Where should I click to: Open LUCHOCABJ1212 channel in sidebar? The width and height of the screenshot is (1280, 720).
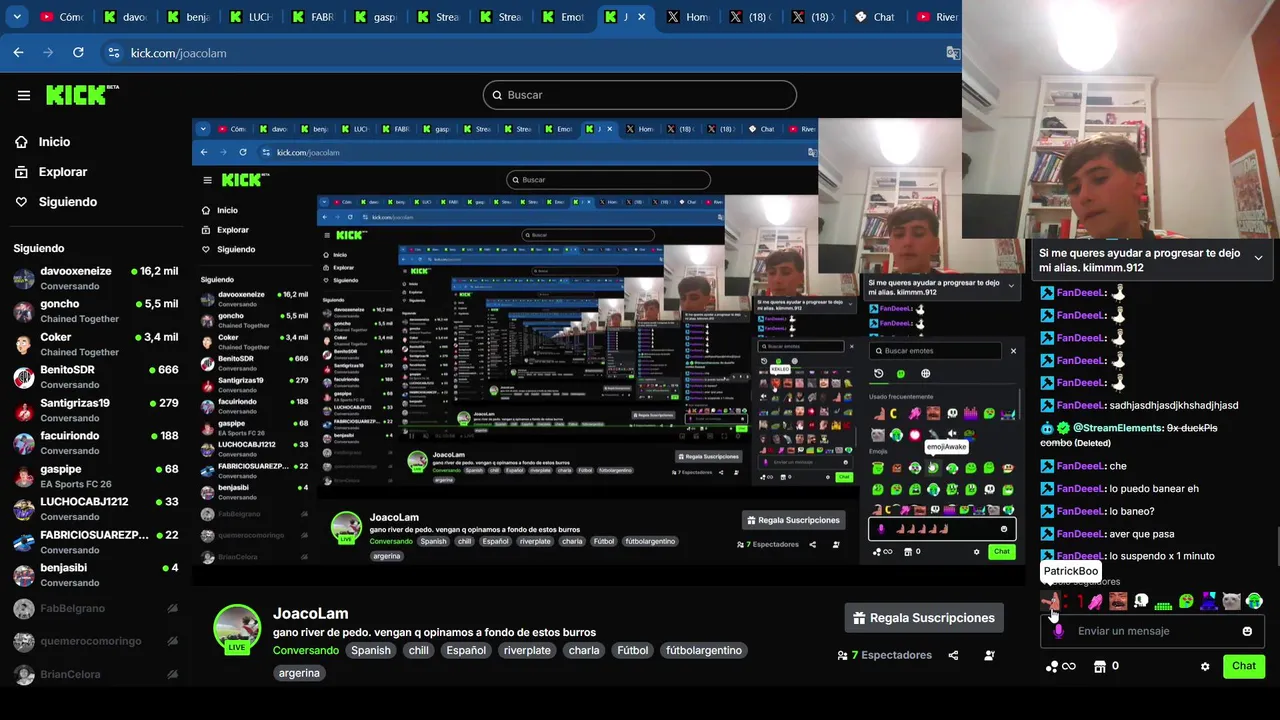click(95, 509)
